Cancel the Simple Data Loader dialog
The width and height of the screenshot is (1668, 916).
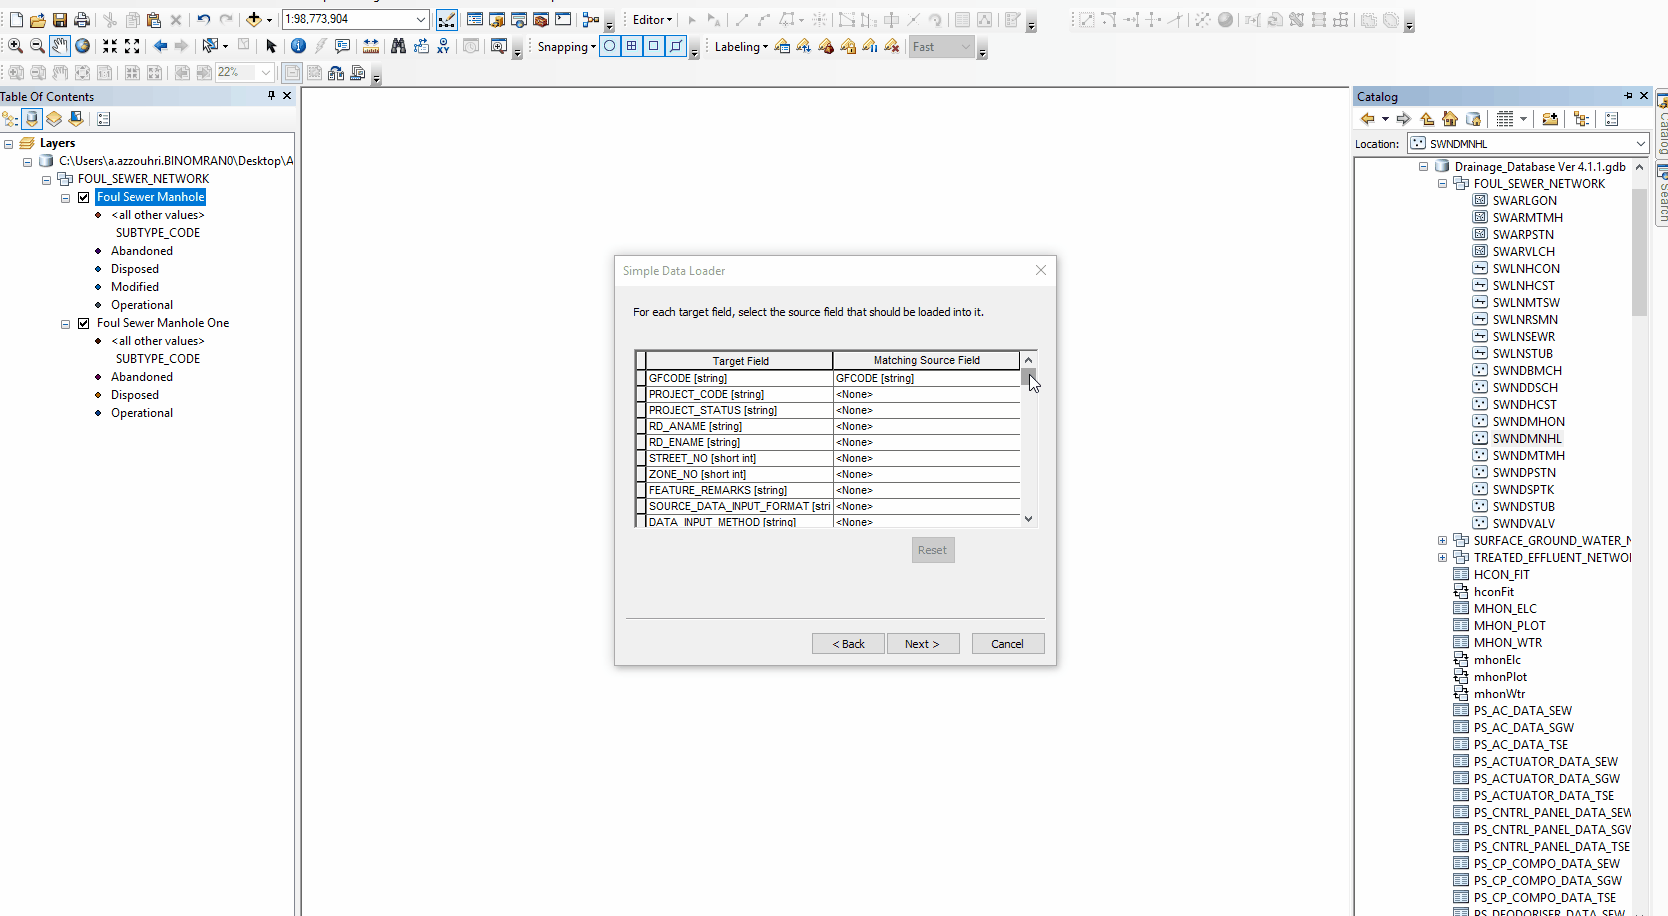pyautogui.click(x=1007, y=643)
